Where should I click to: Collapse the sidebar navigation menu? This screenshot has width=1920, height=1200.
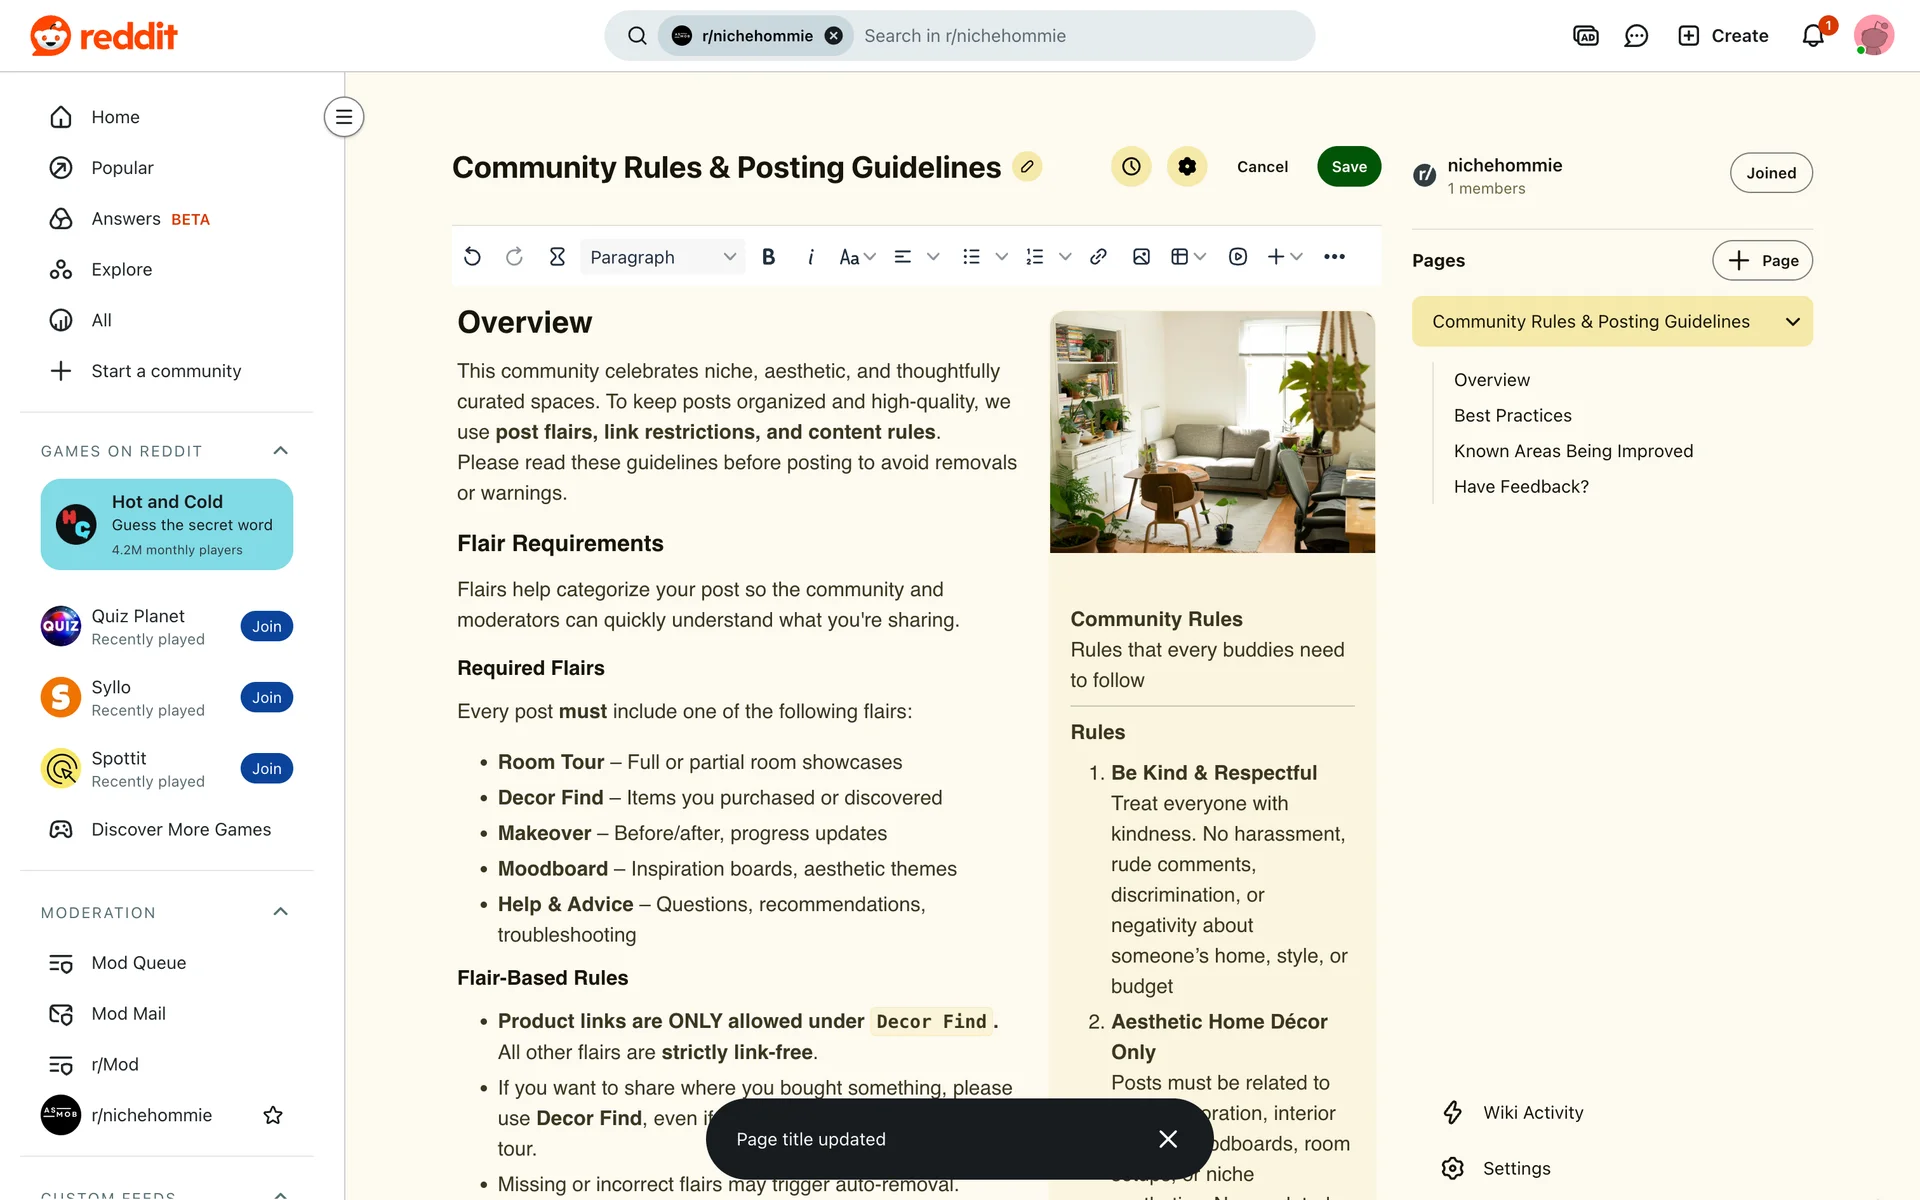pos(343,117)
